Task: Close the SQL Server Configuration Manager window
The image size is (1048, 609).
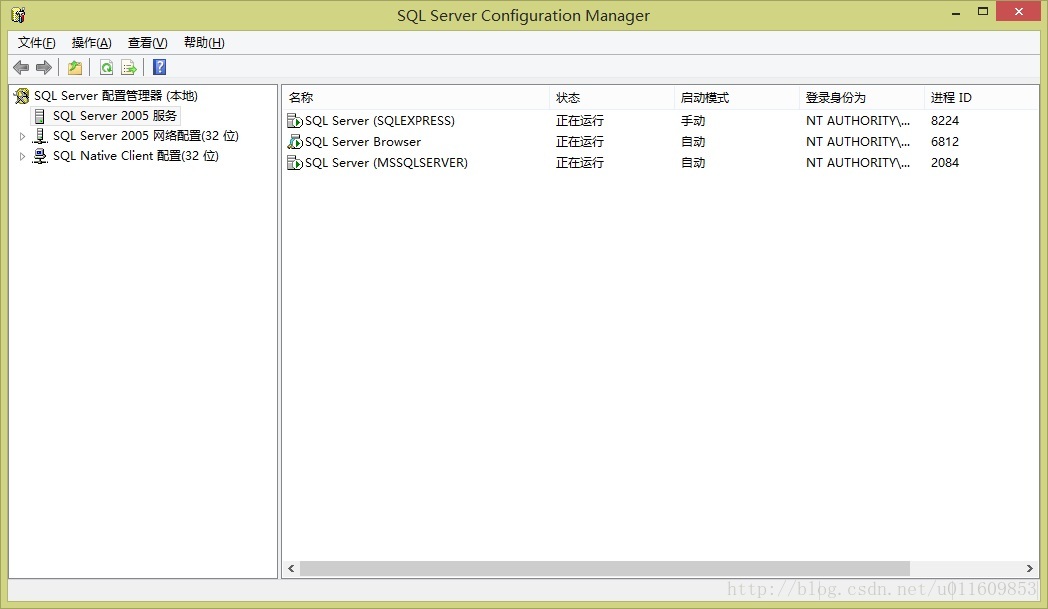Action: 1019,11
